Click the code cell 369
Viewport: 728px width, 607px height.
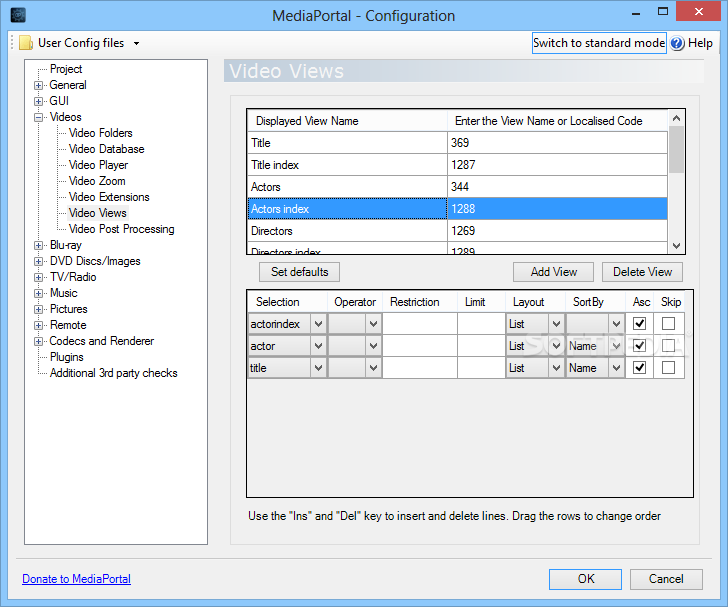(x=558, y=143)
